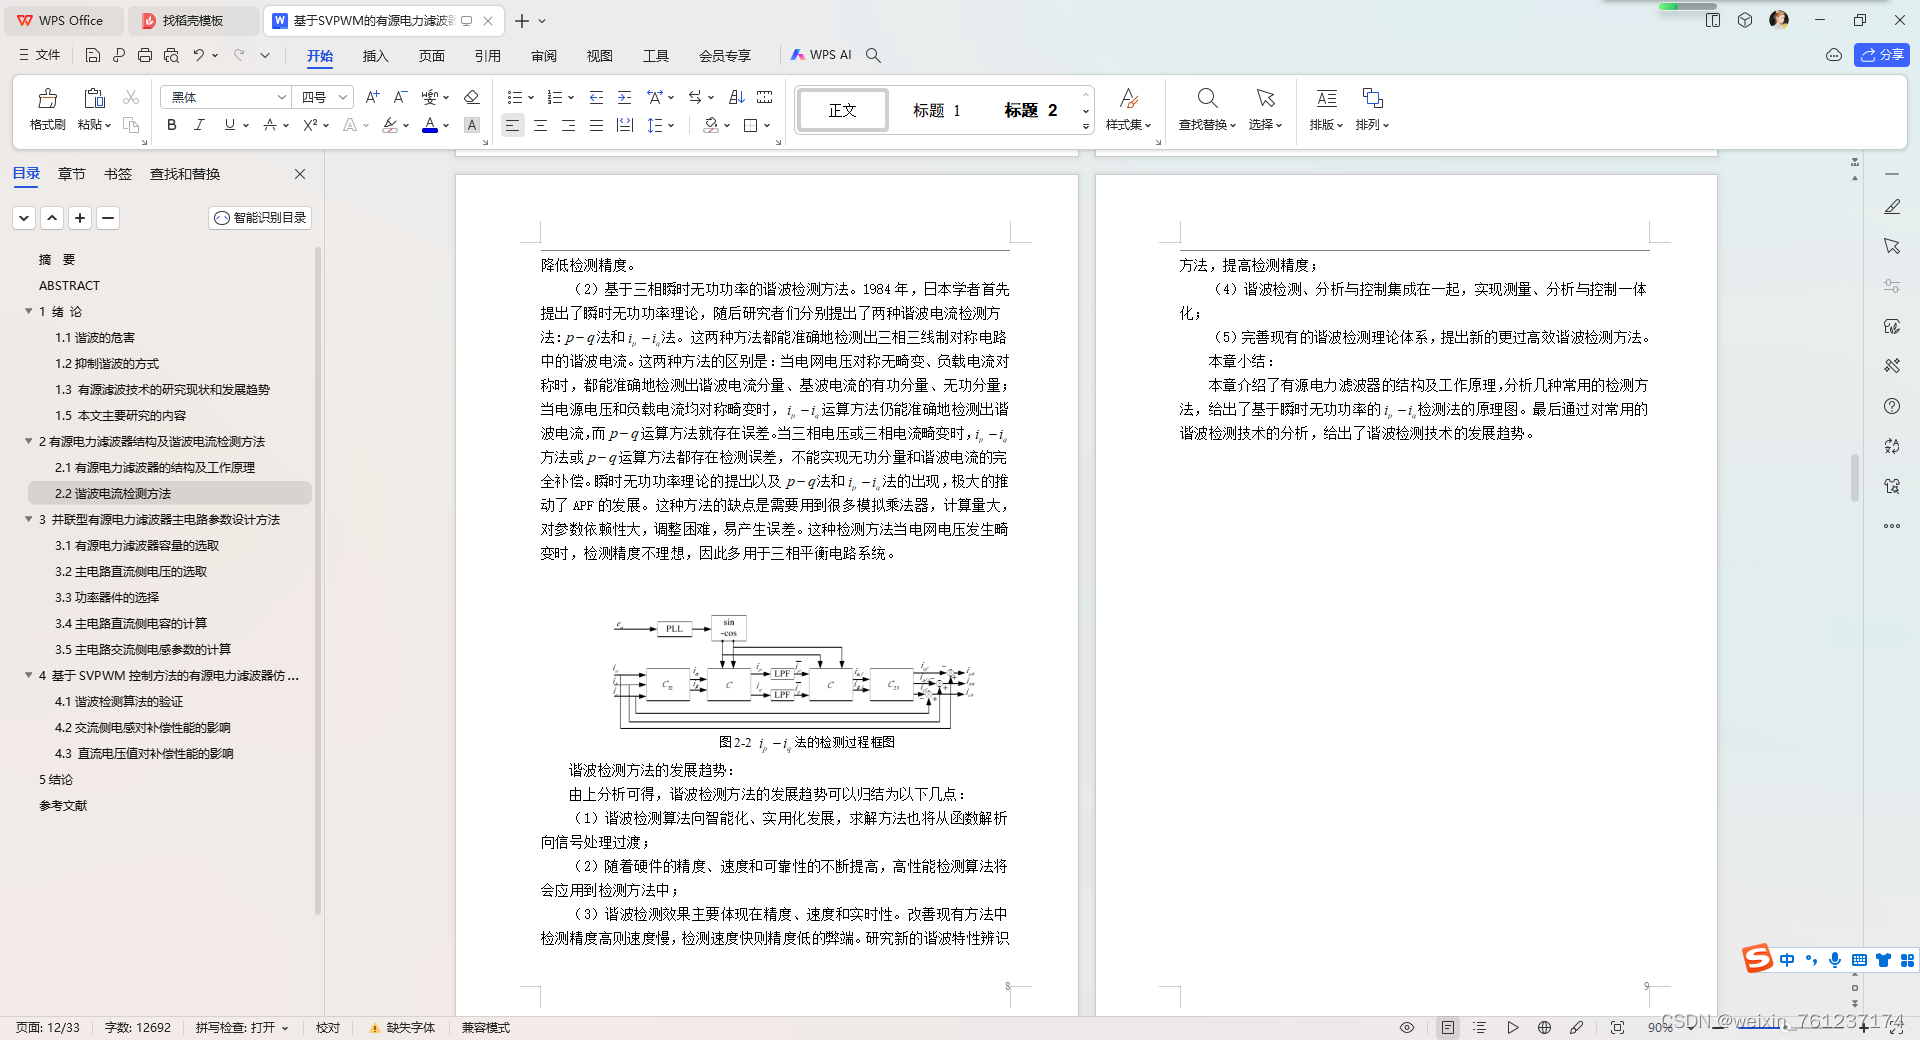Click the pen edit icon in right sidebar
This screenshot has width=1920, height=1040.
1892,207
